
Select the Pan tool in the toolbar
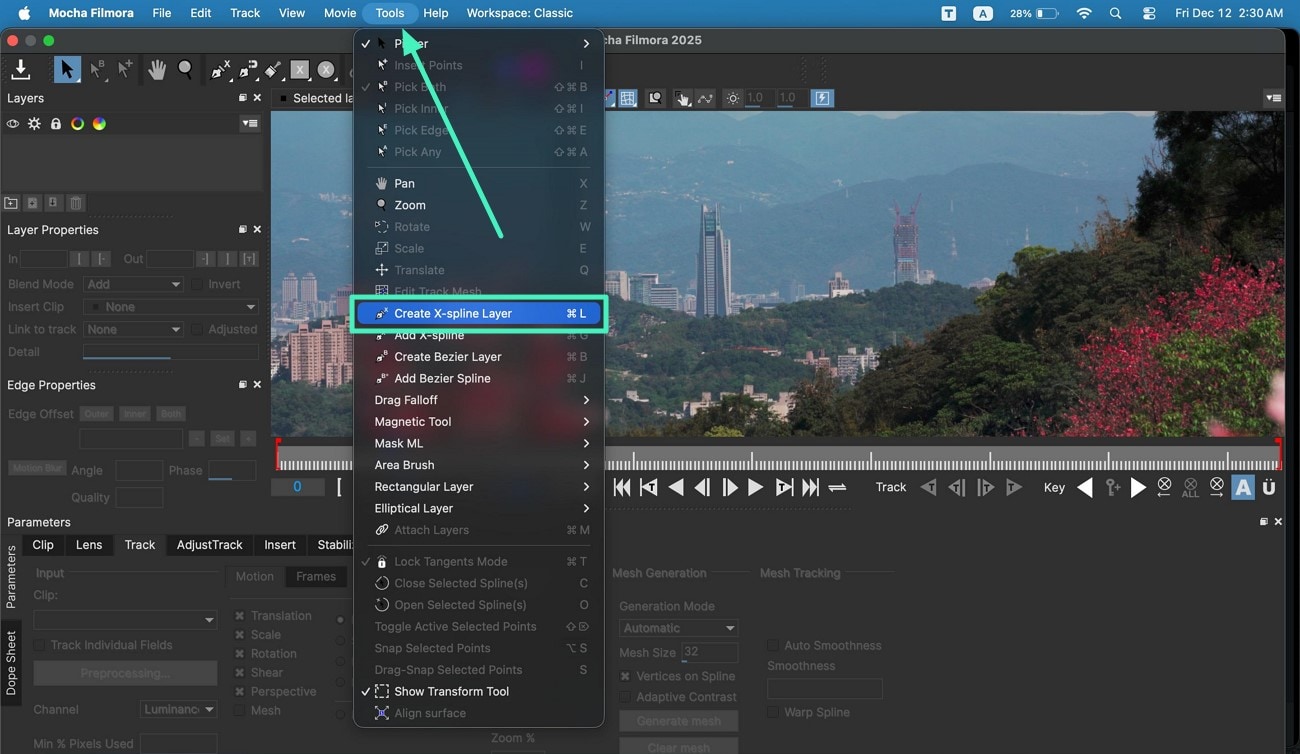(157, 69)
